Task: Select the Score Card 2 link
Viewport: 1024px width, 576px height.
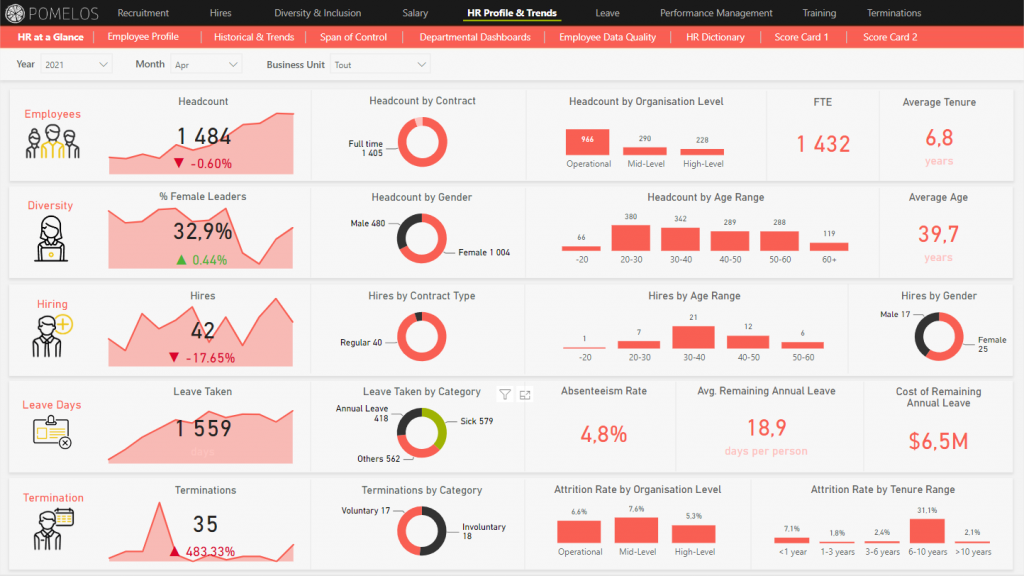Action: point(889,37)
